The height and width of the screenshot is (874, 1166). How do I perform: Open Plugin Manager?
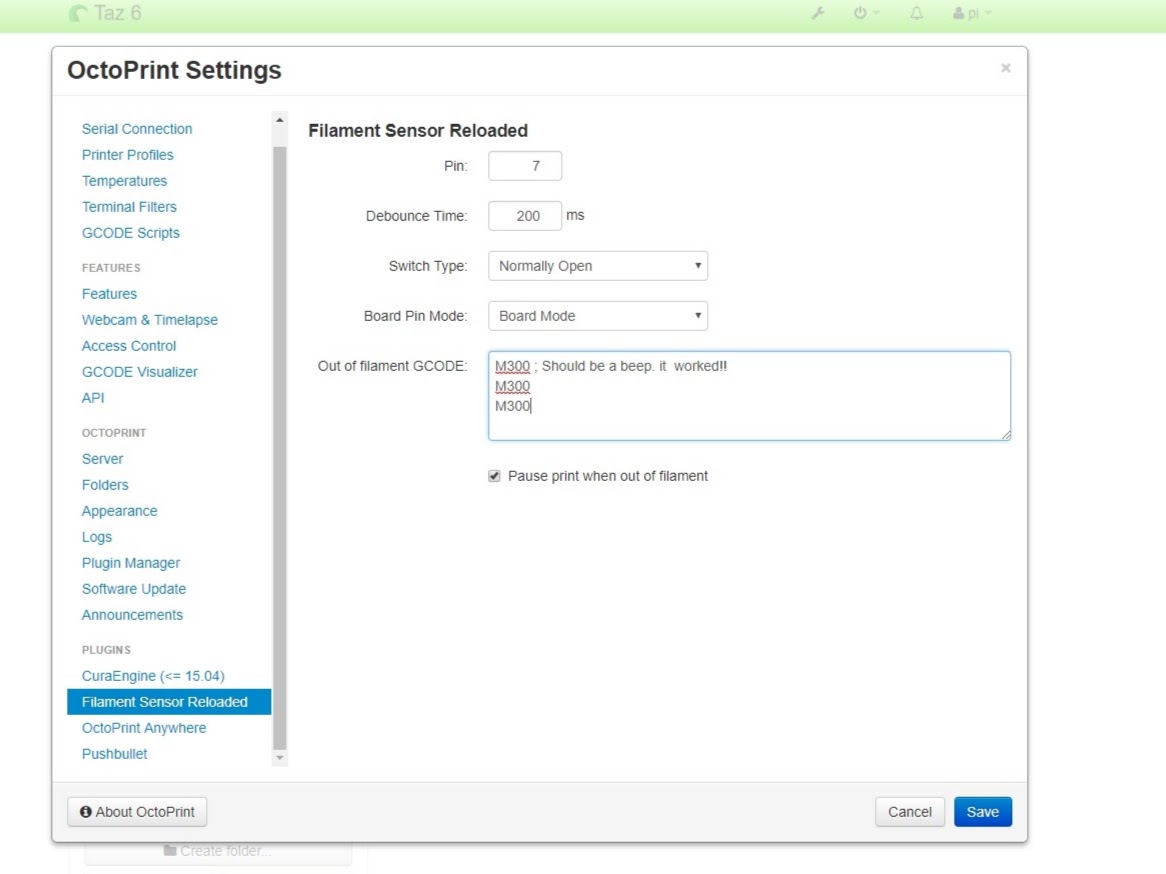(131, 563)
